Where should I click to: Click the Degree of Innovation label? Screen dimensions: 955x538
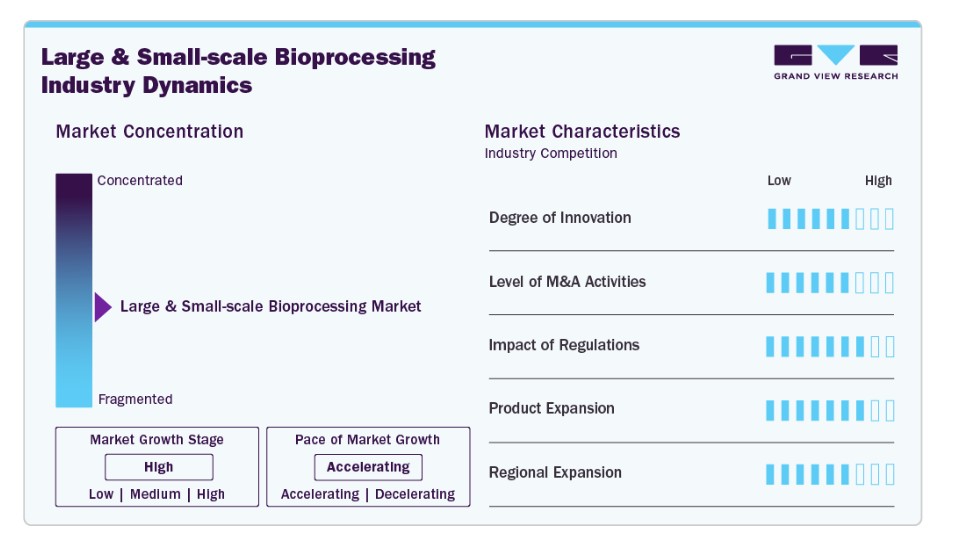560,218
